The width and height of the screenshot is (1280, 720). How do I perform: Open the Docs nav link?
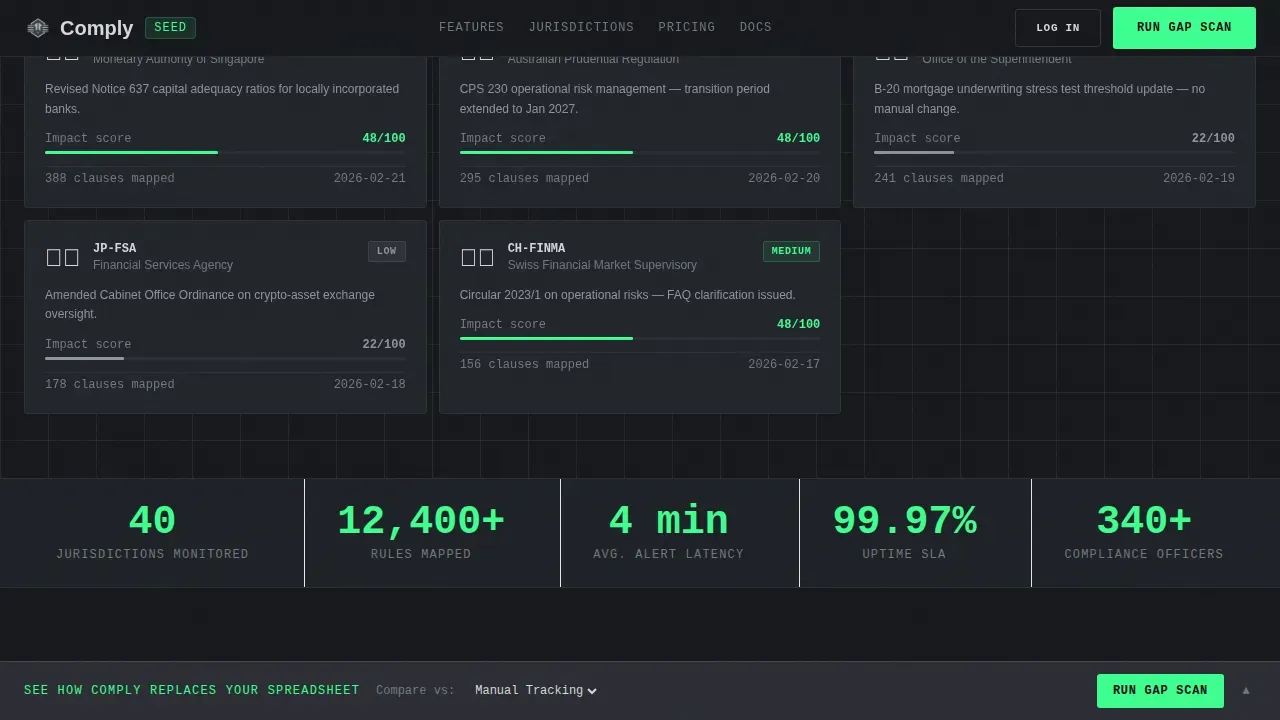755,28
